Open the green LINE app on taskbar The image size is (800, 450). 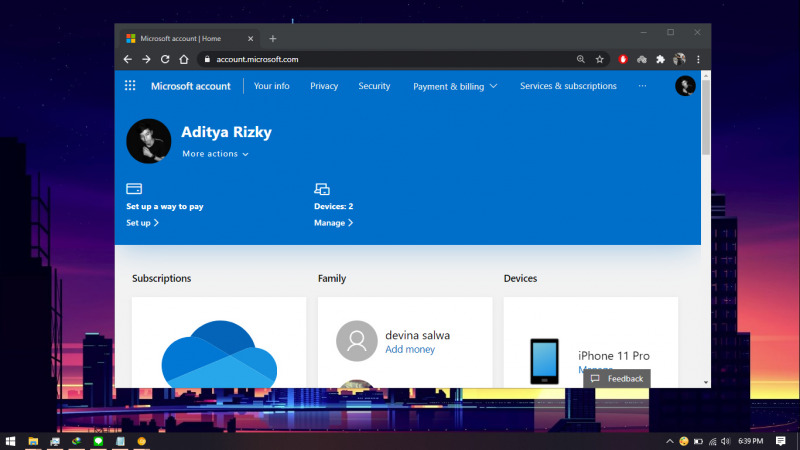98,441
